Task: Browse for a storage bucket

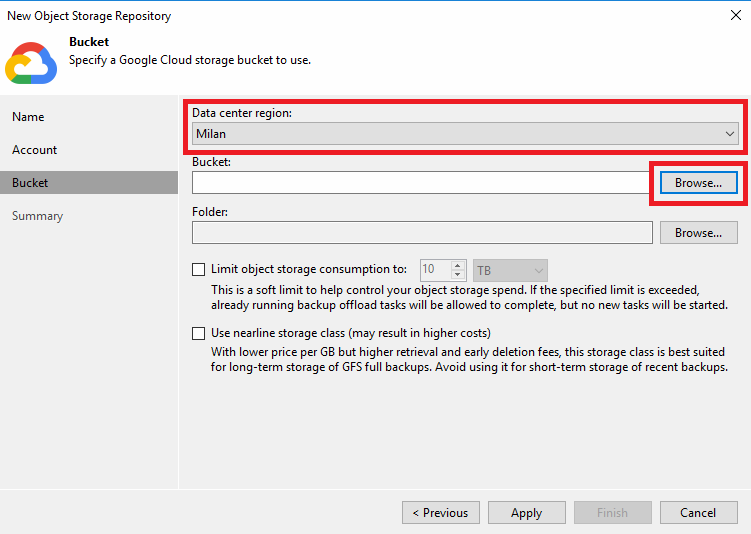Action: point(698,183)
